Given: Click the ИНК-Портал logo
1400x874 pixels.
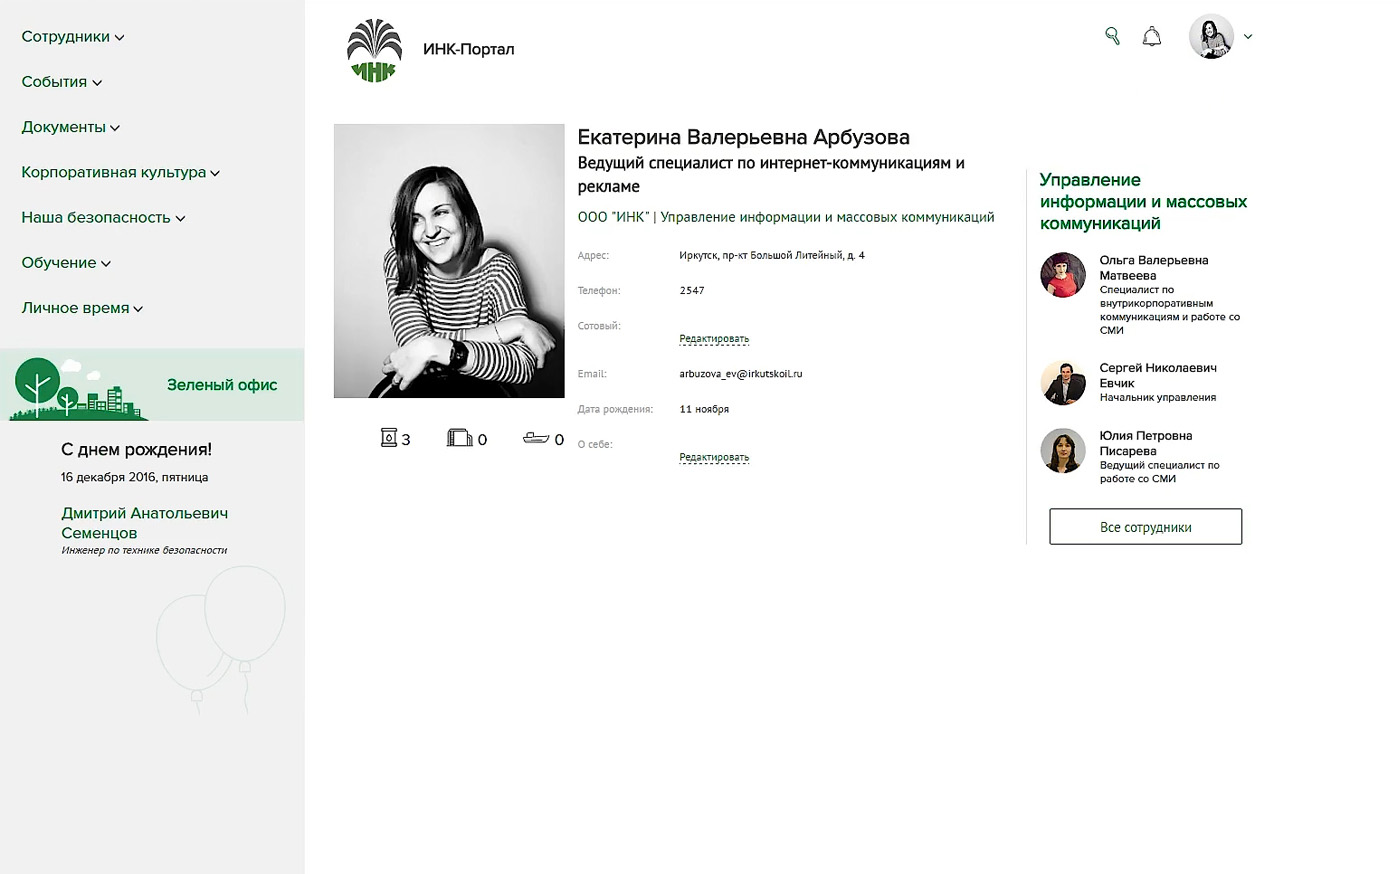Looking at the screenshot, I should (x=374, y=50).
